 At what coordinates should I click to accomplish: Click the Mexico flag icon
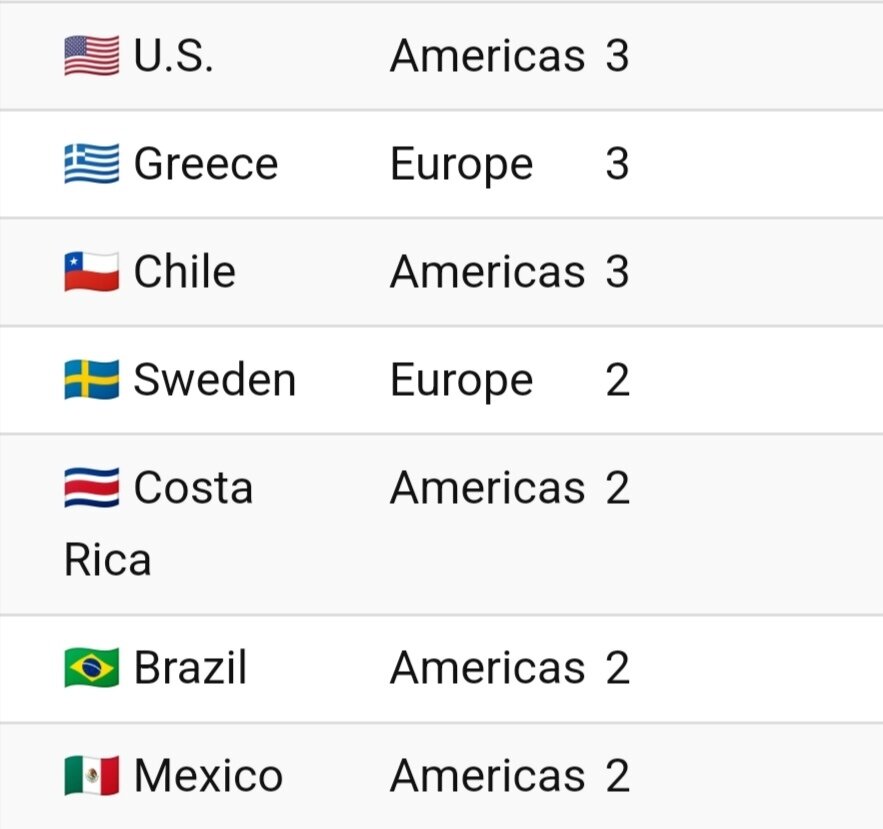91,776
